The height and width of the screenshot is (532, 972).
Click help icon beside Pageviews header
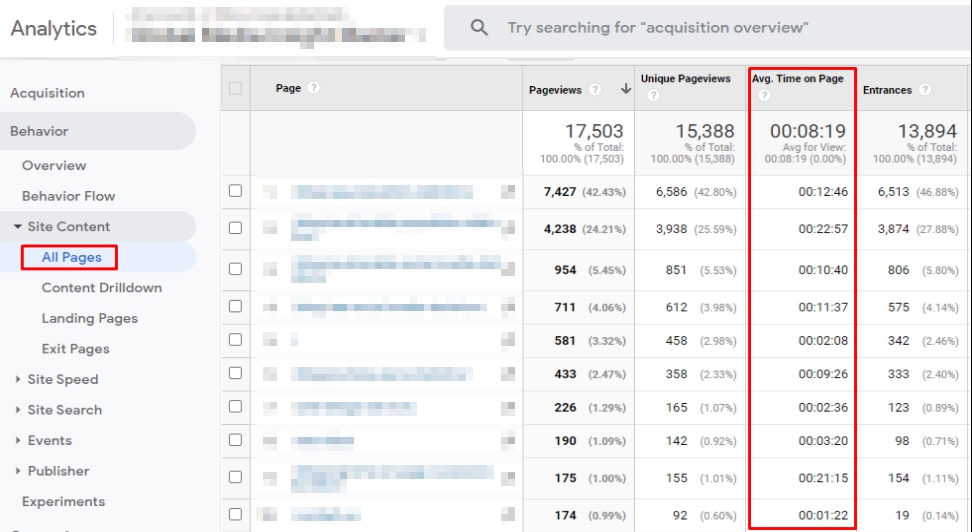(x=595, y=90)
